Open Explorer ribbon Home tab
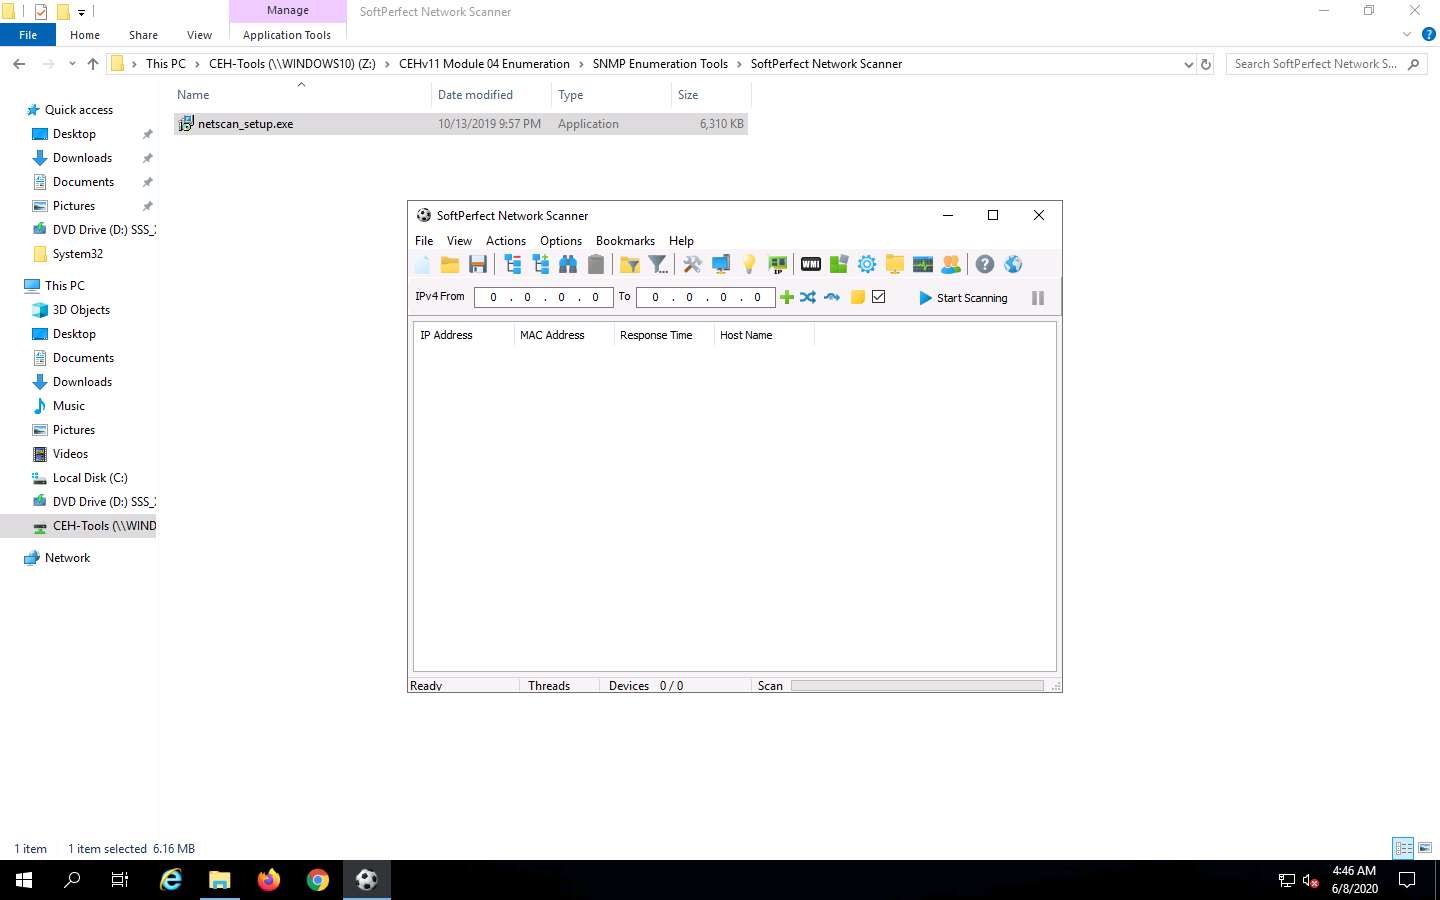This screenshot has height=900, width=1440. click(x=85, y=35)
